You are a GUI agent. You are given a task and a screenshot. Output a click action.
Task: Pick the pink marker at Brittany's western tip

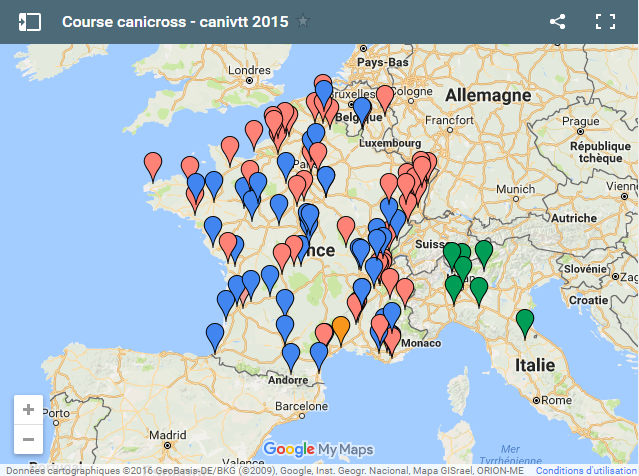(153, 163)
